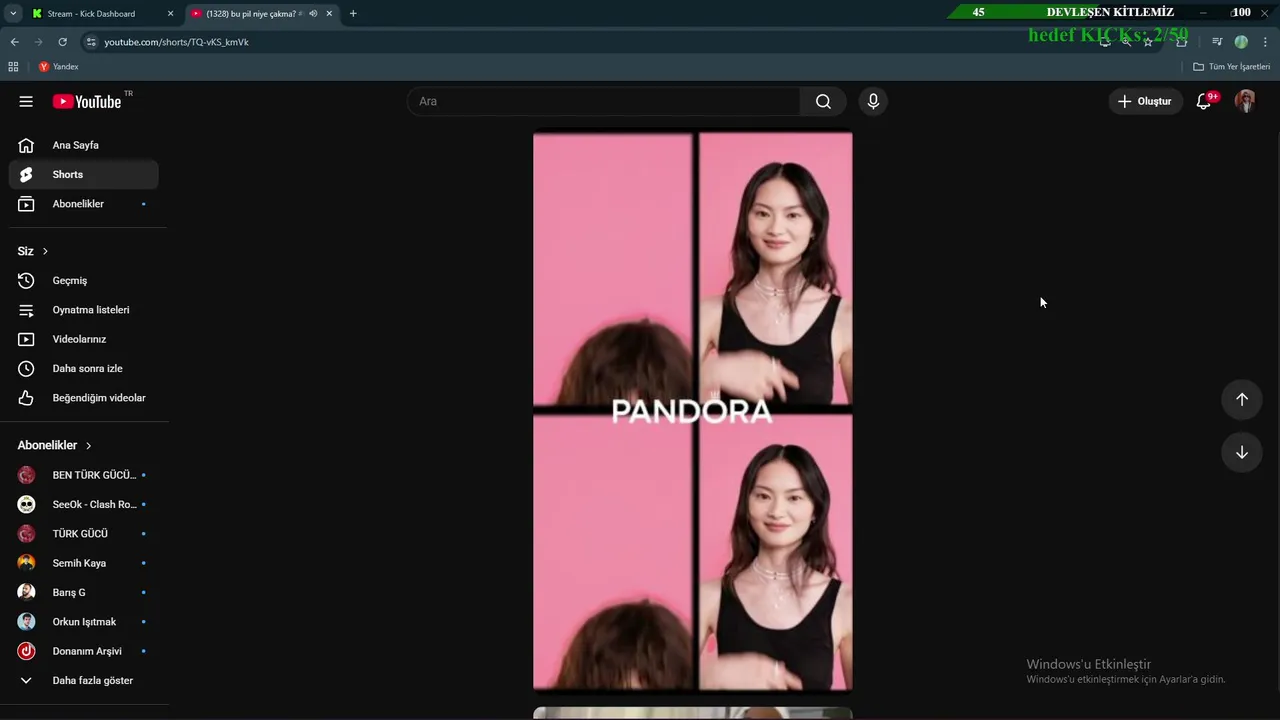The height and width of the screenshot is (720, 1280).
Task: Open BEN TÜRK GÜCÜ channel subscription
Action: (x=84, y=475)
